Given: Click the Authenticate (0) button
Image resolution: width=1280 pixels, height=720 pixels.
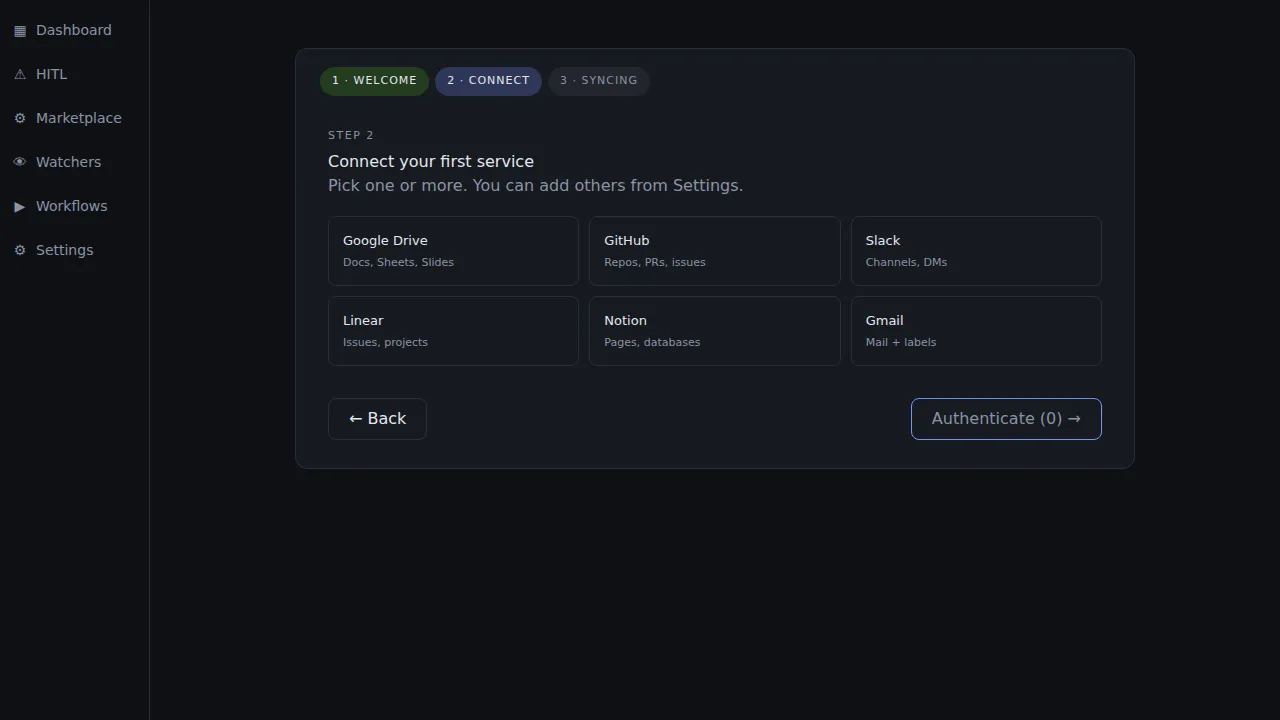Looking at the screenshot, I should (1006, 419).
